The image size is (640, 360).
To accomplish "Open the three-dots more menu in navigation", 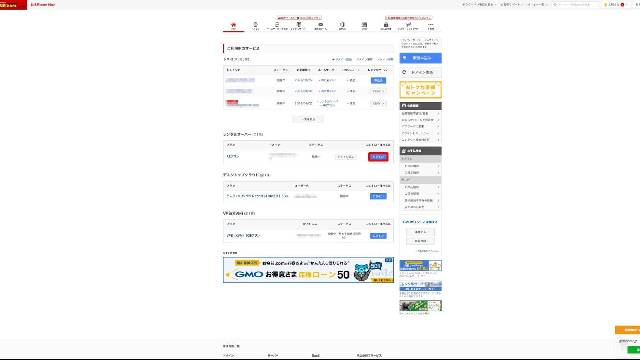I will click(431, 26).
